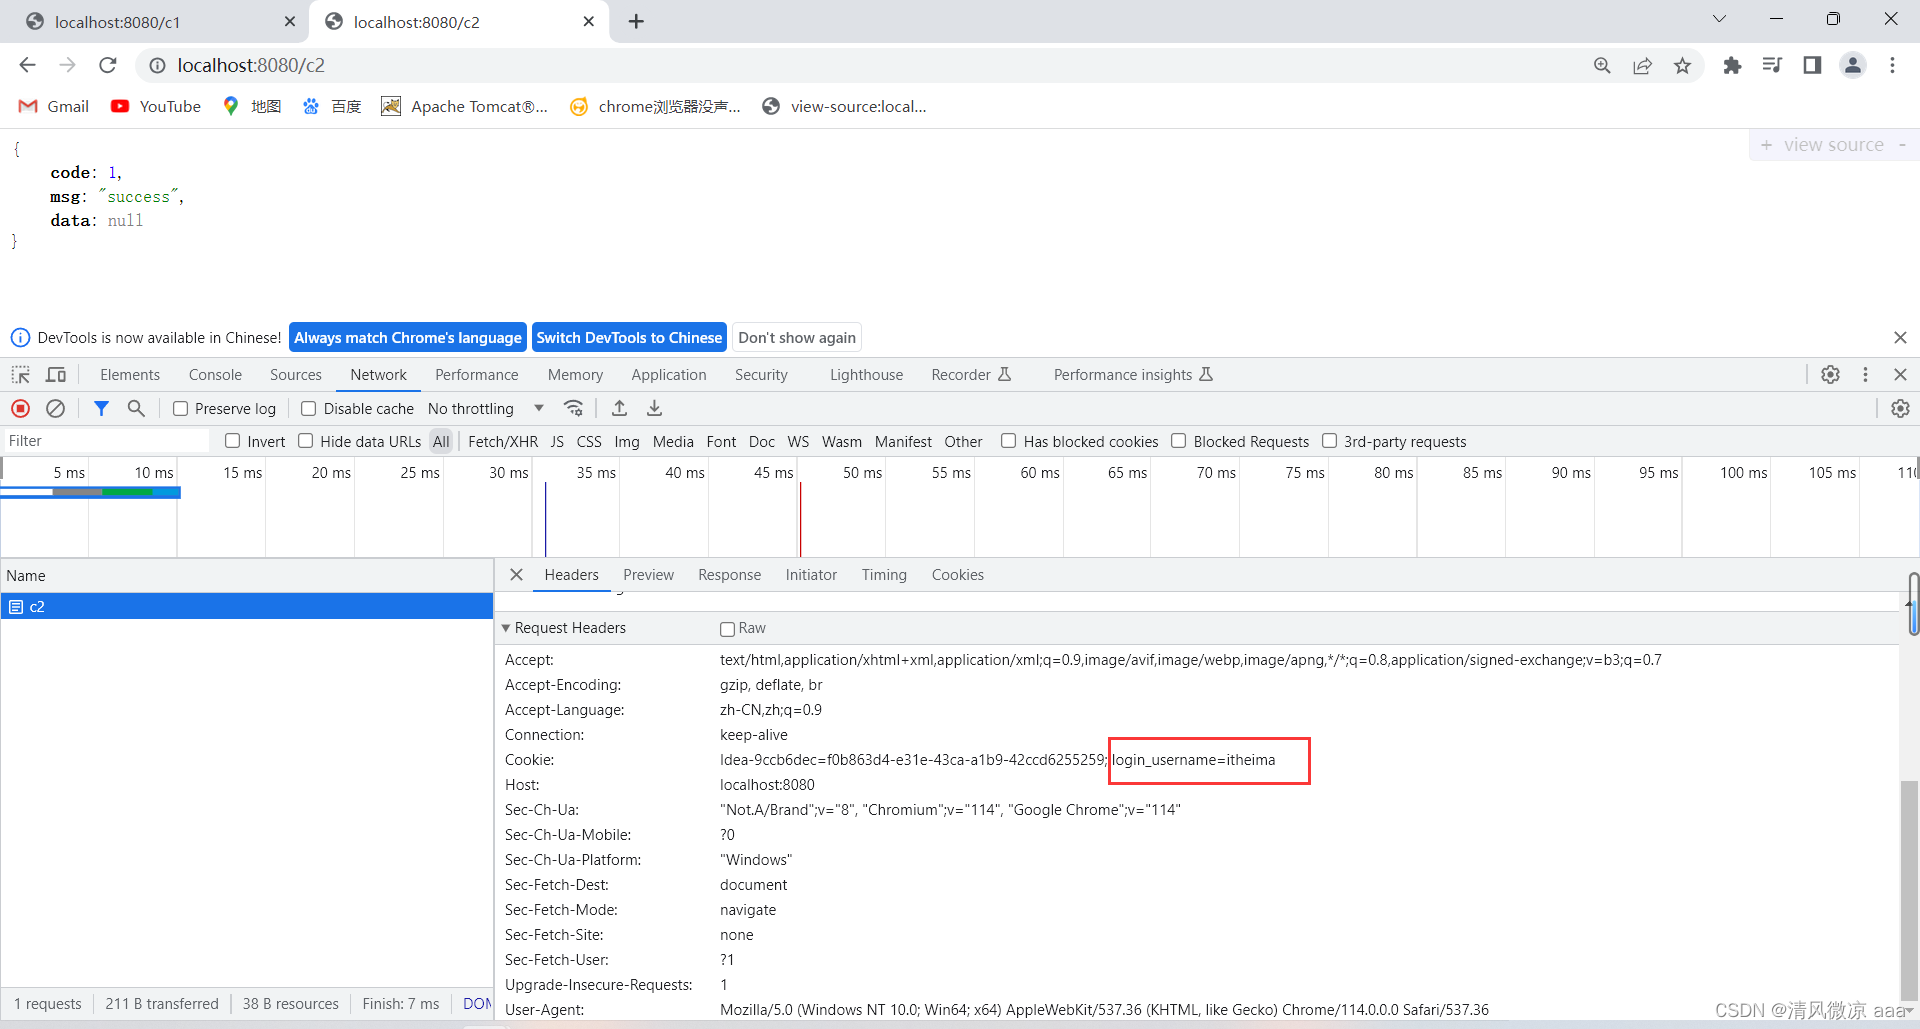
Task: Toggle the network filter funnel icon
Action: tap(101, 408)
